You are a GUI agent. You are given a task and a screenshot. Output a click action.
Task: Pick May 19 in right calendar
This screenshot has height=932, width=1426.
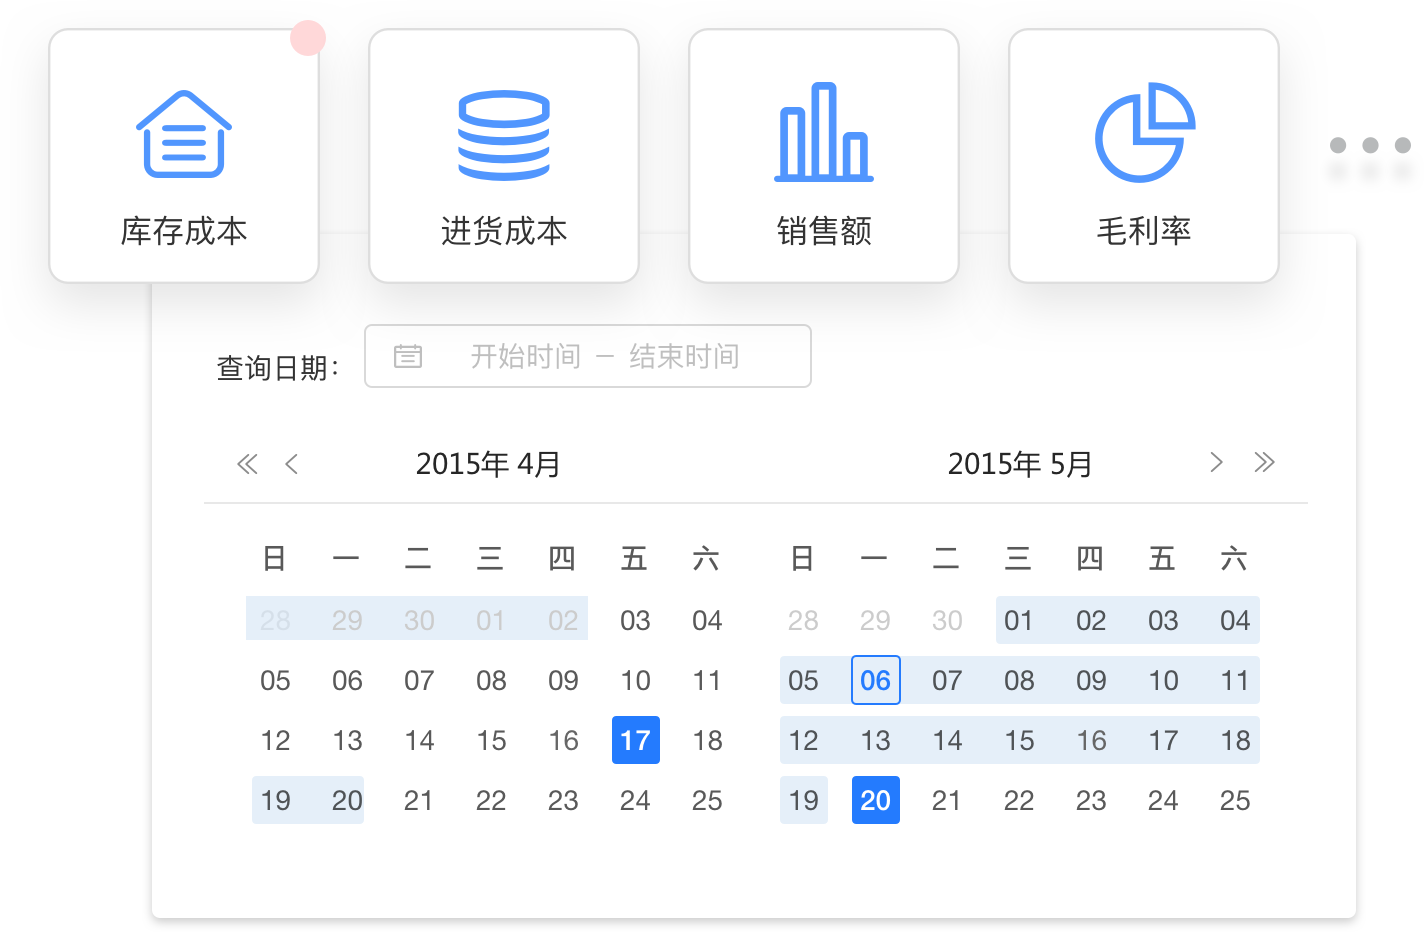coord(804,800)
